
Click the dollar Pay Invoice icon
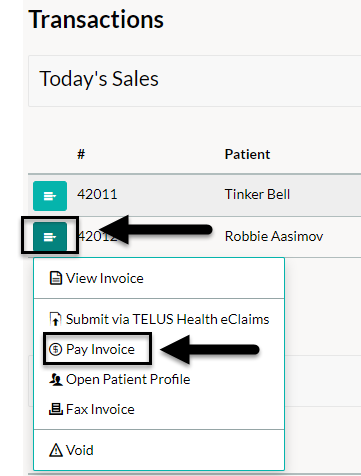point(55,349)
